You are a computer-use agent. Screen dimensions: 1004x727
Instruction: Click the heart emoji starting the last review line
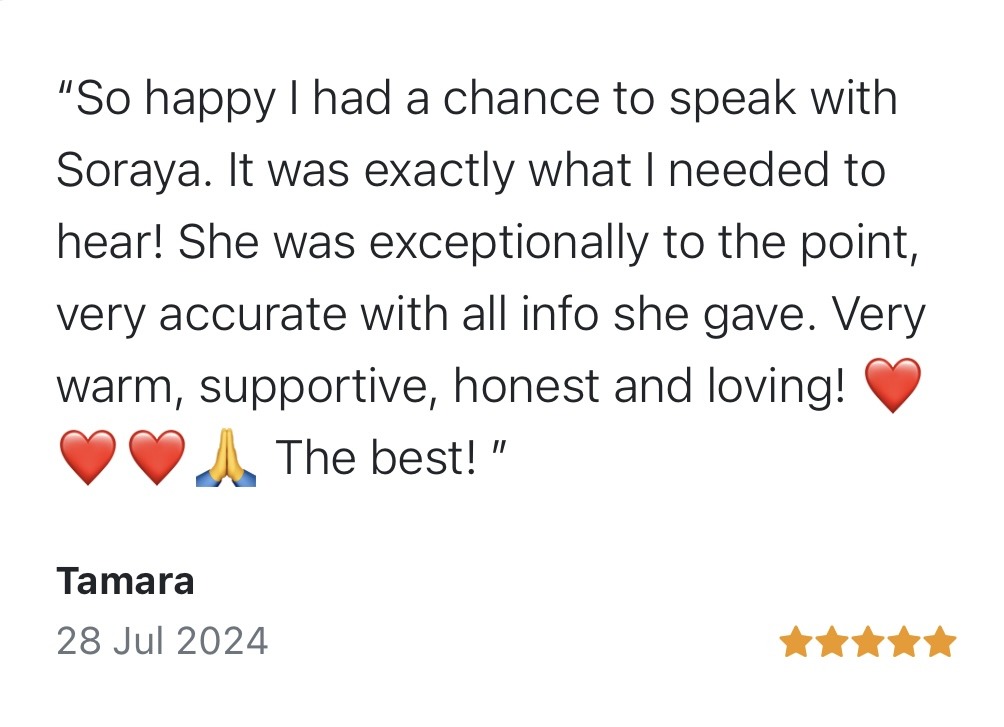[88, 458]
